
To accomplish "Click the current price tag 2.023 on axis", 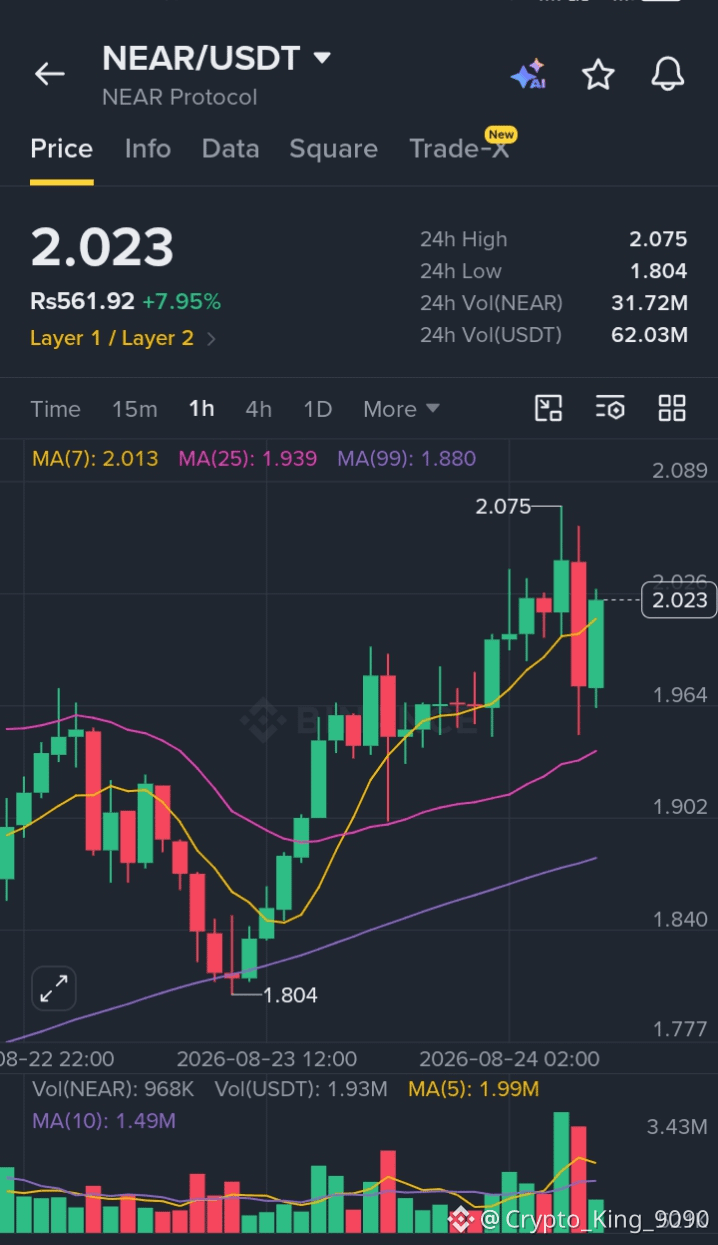I will [679, 600].
